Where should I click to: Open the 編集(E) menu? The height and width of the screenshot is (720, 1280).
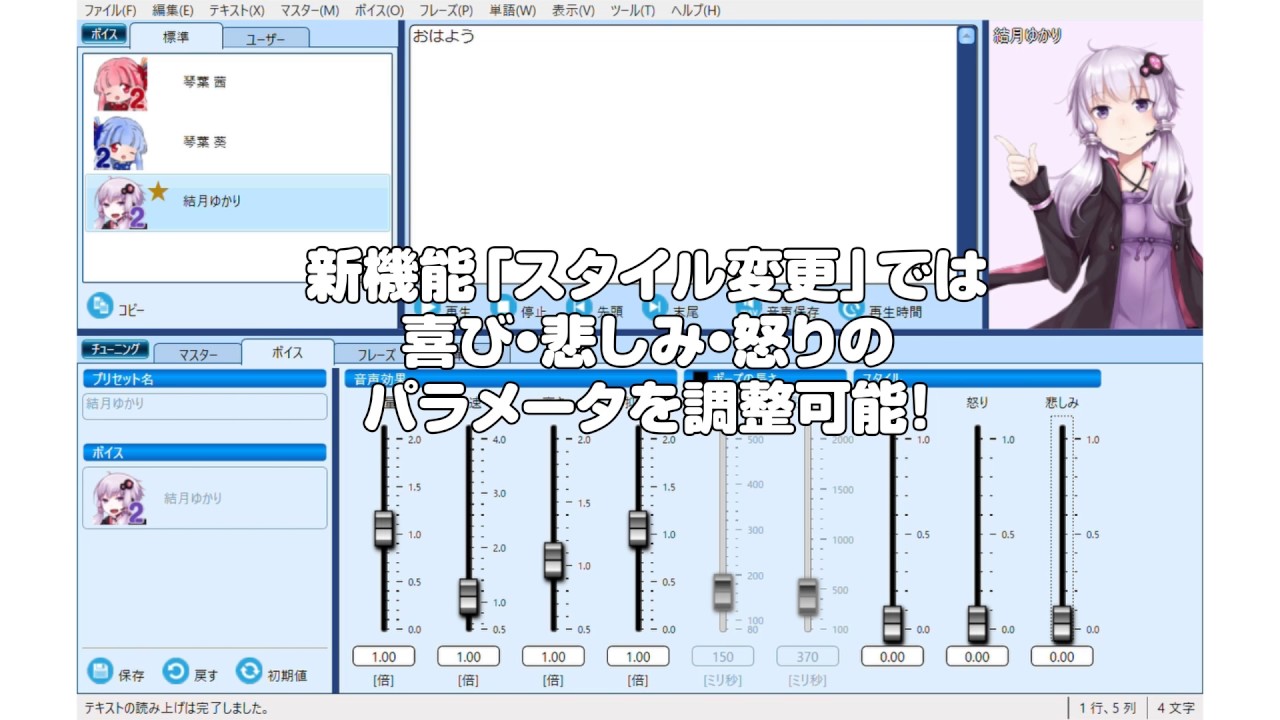172,10
